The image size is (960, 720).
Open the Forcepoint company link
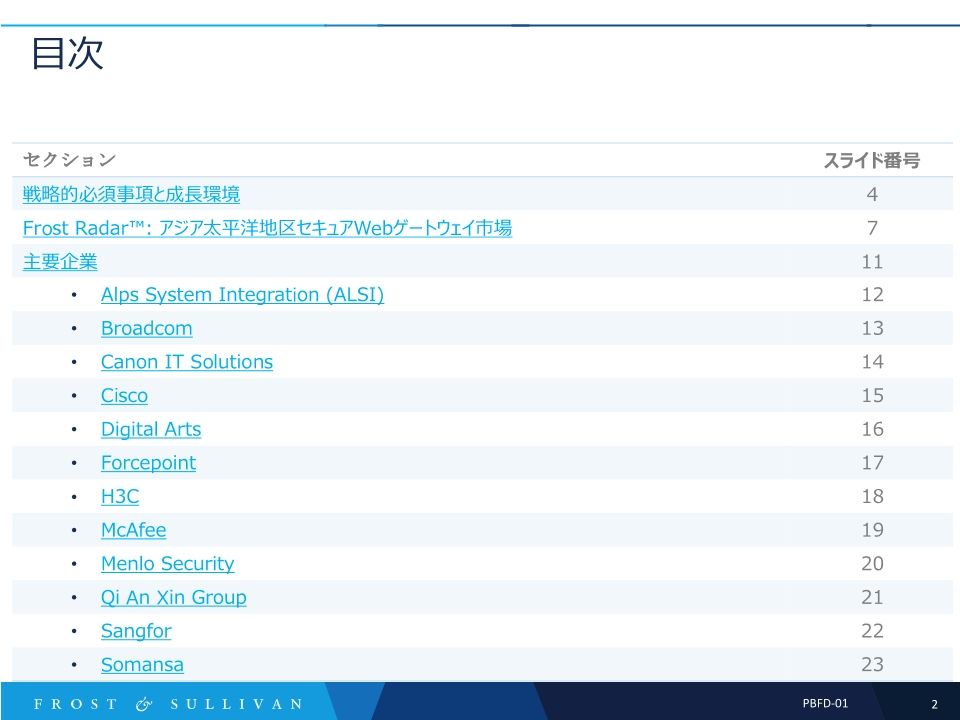(x=148, y=463)
